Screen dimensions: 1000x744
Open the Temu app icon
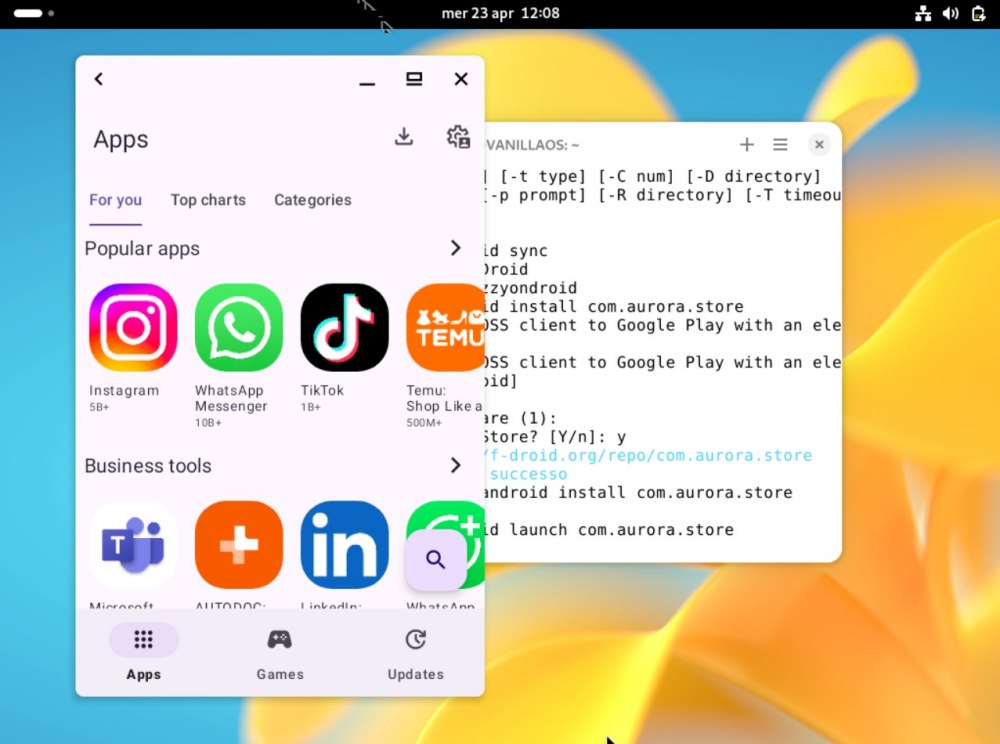pos(445,327)
